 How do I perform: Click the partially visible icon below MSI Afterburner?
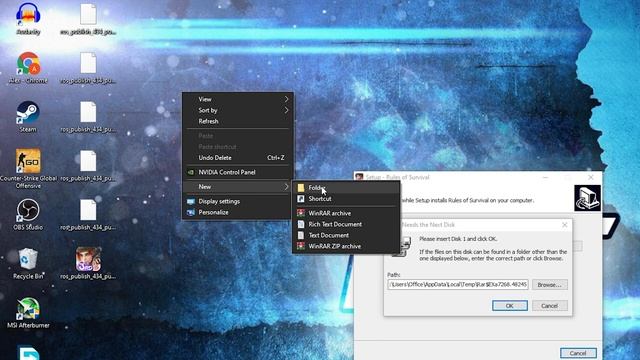tap(29, 353)
